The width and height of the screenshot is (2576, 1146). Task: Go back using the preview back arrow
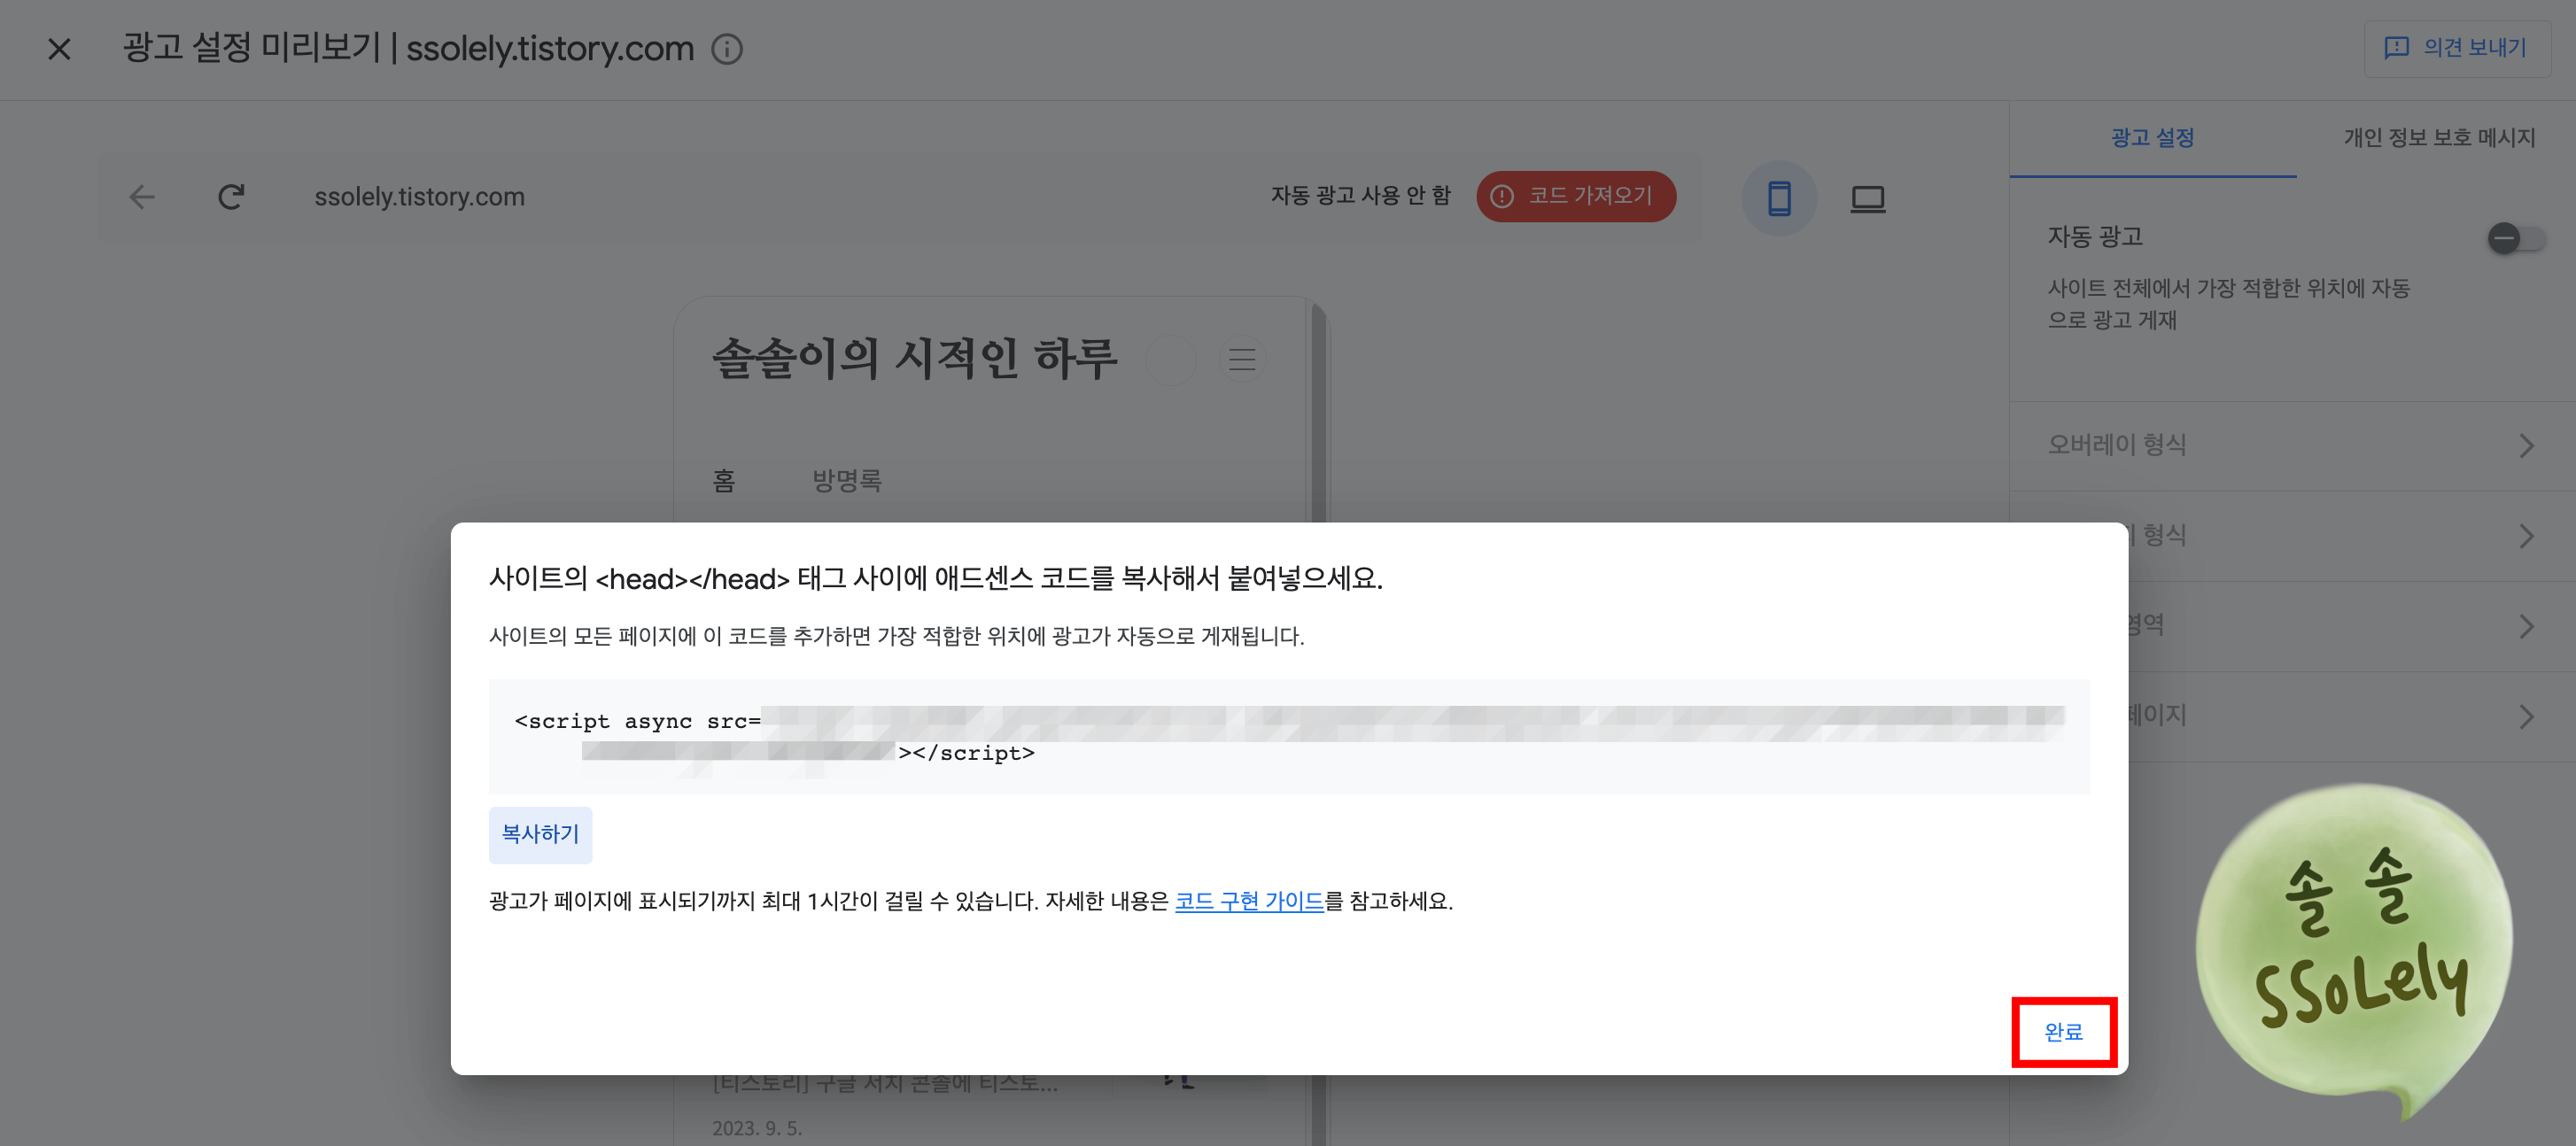[x=142, y=197]
